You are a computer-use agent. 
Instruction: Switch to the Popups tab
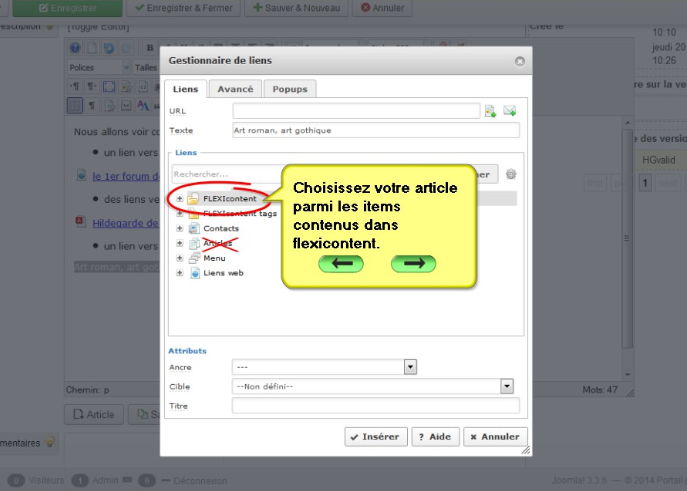point(290,89)
